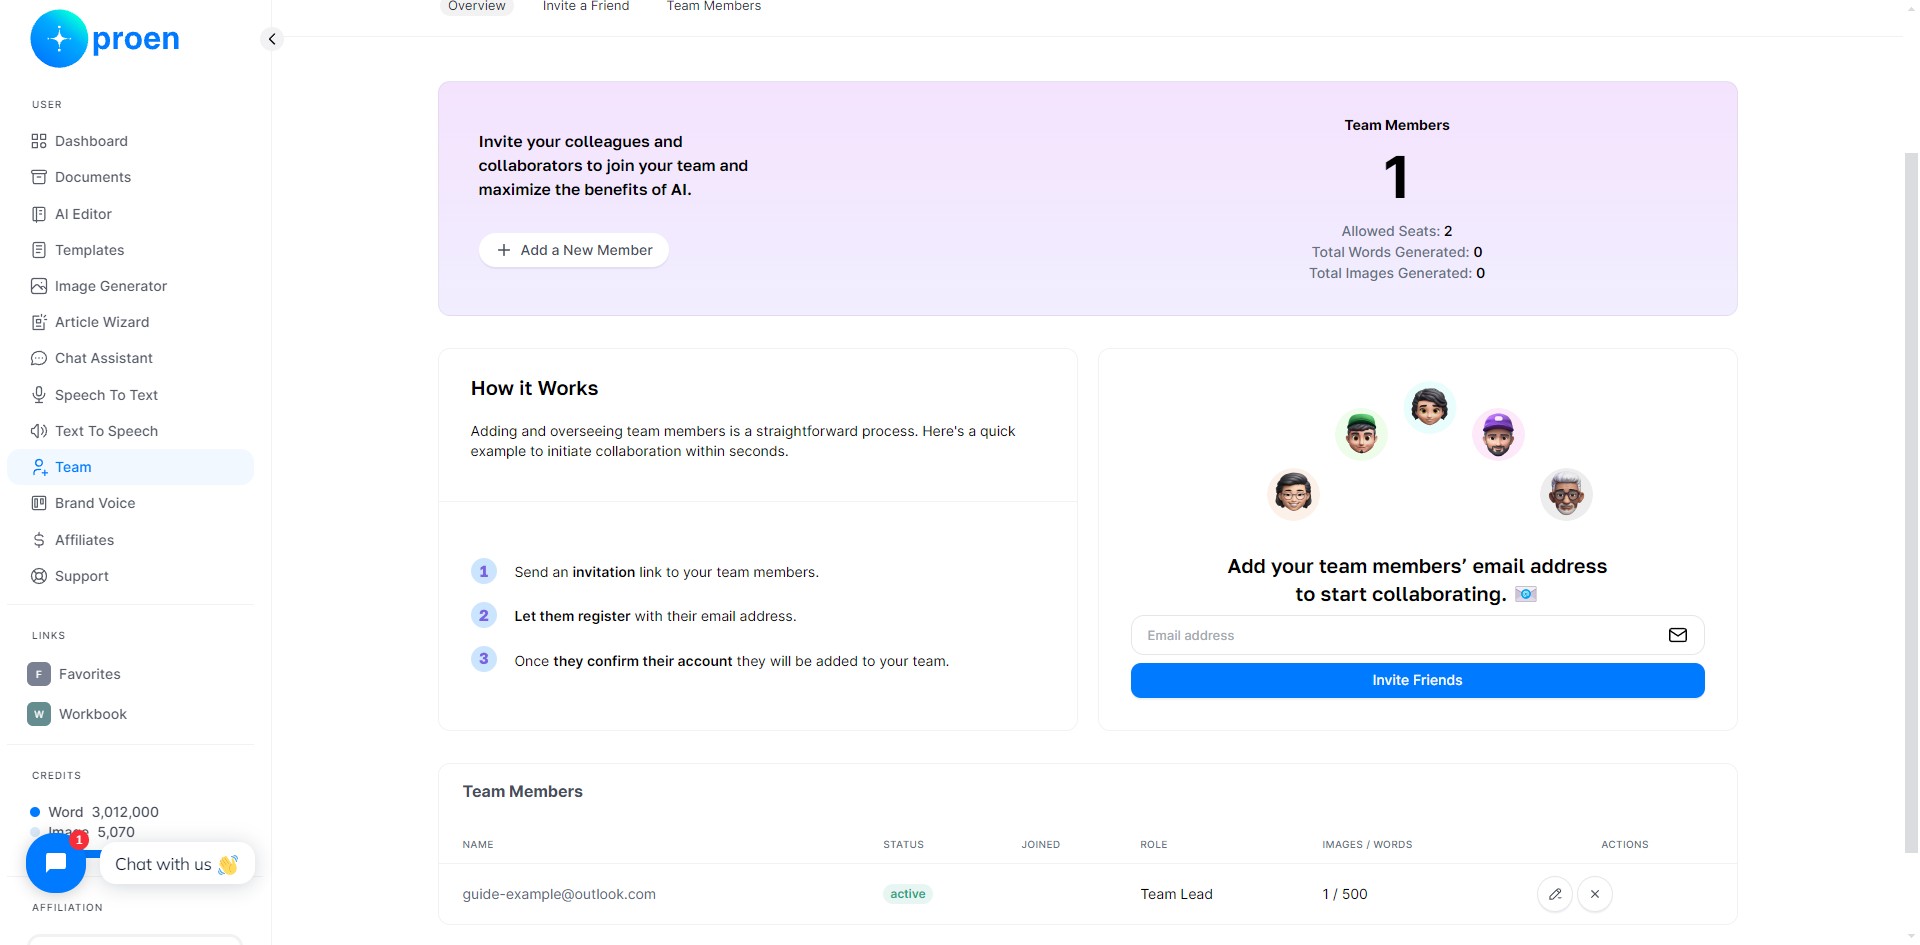This screenshot has height=945, width=1920.
Task: Open the Workbook link badge
Action: [39, 714]
